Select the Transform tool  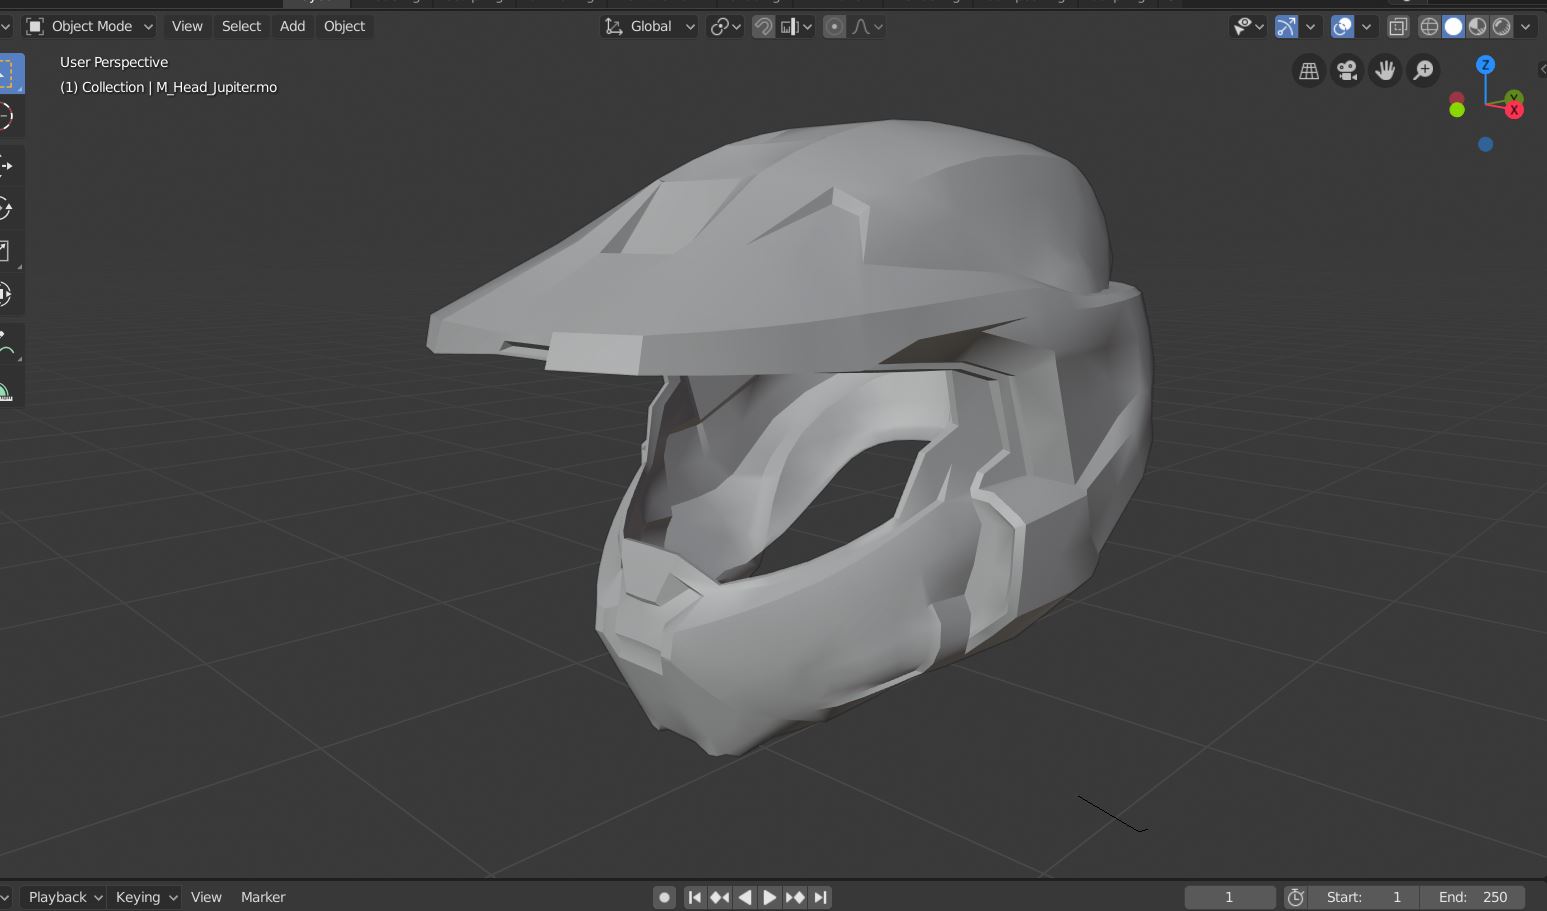(x=8, y=294)
